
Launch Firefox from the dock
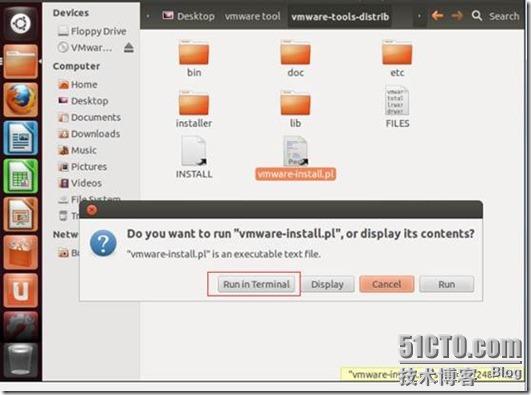tap(20, 100)
